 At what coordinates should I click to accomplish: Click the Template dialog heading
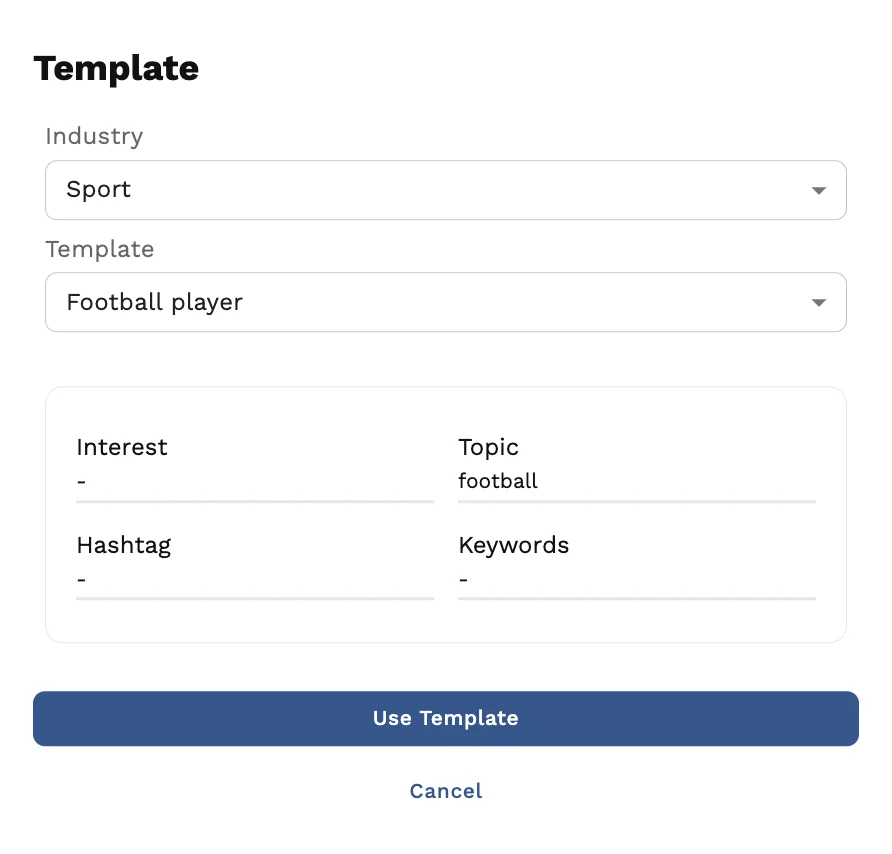[116, 68]
